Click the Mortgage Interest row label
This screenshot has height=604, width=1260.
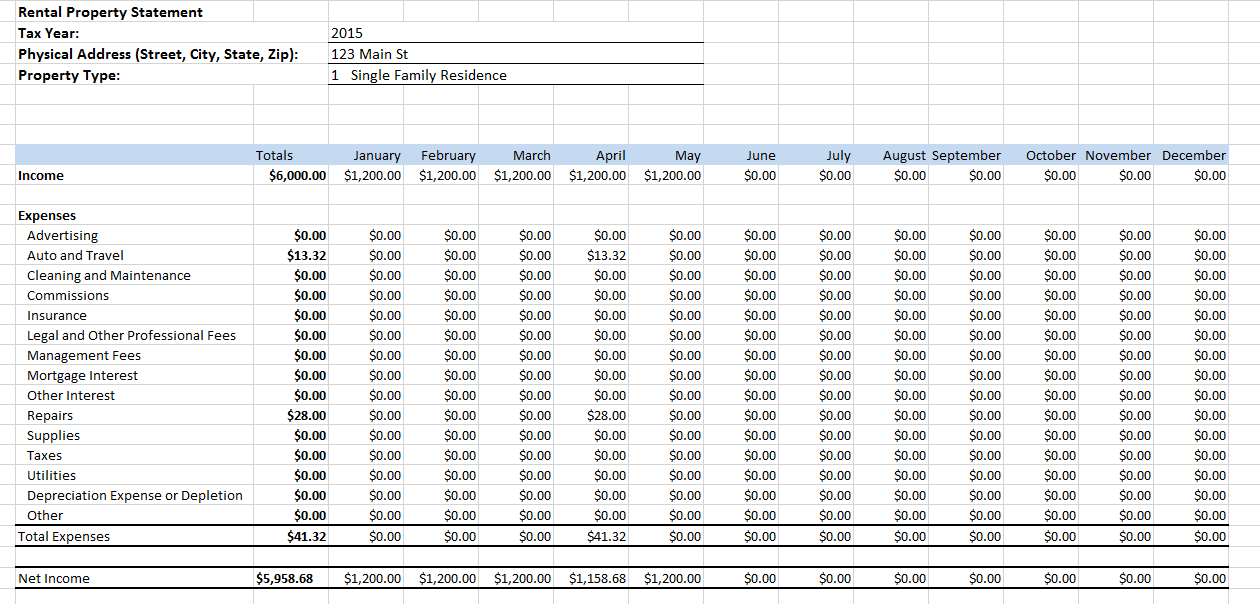point(82,376)
